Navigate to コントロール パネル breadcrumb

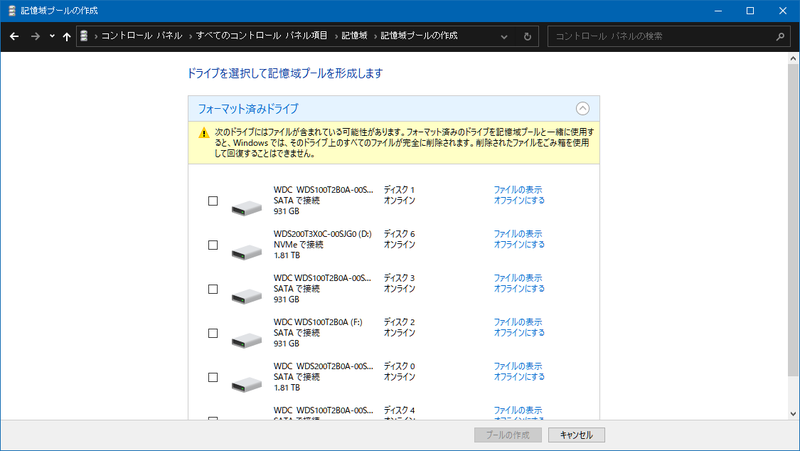[x=141, y=36]
